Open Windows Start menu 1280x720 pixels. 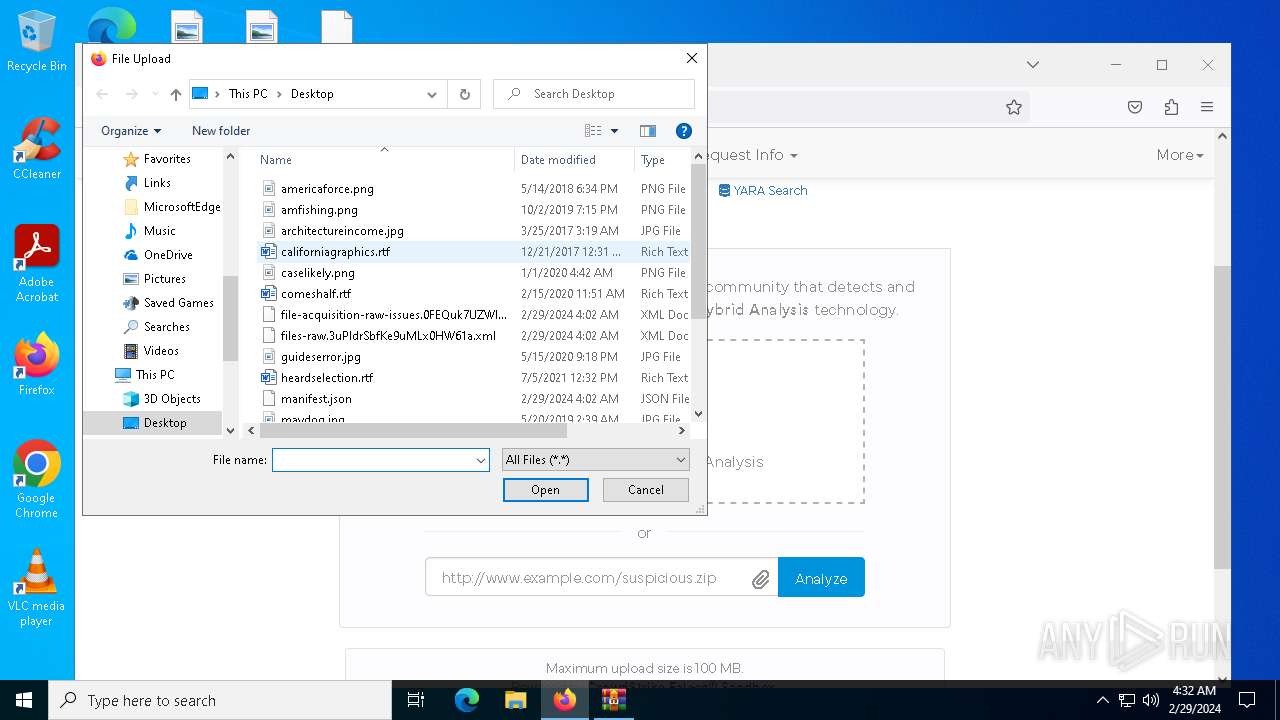tap(24, 700)
